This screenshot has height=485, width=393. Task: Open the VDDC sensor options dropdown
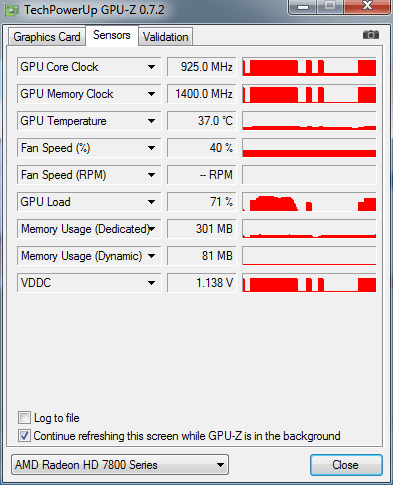151,283
